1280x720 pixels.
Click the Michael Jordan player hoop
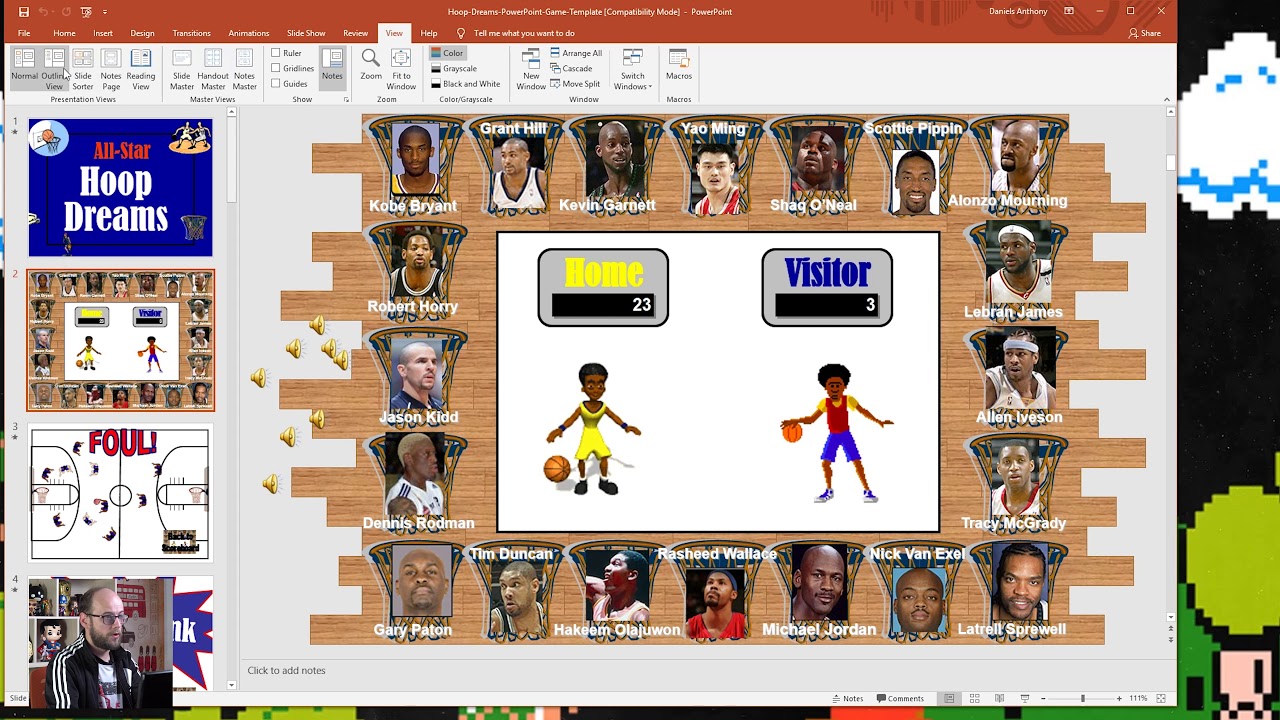click(819, 590)
